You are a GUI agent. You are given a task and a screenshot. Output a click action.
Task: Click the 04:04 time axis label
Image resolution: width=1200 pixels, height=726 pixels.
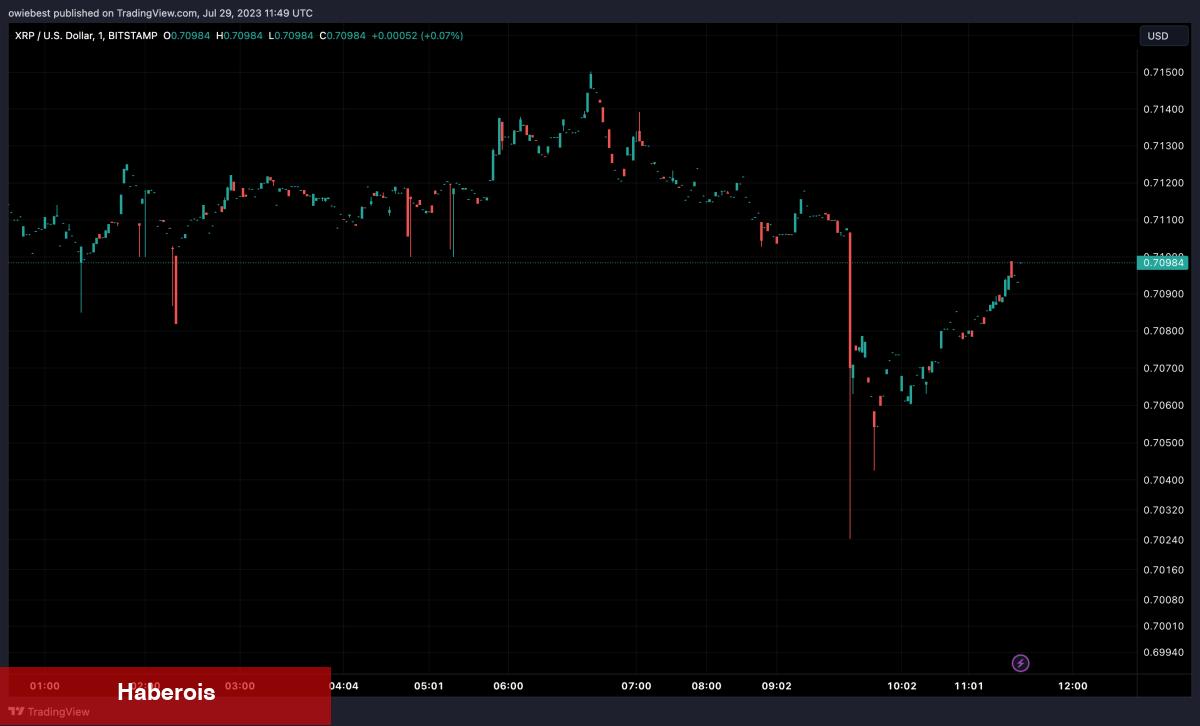tap(343, 686)
